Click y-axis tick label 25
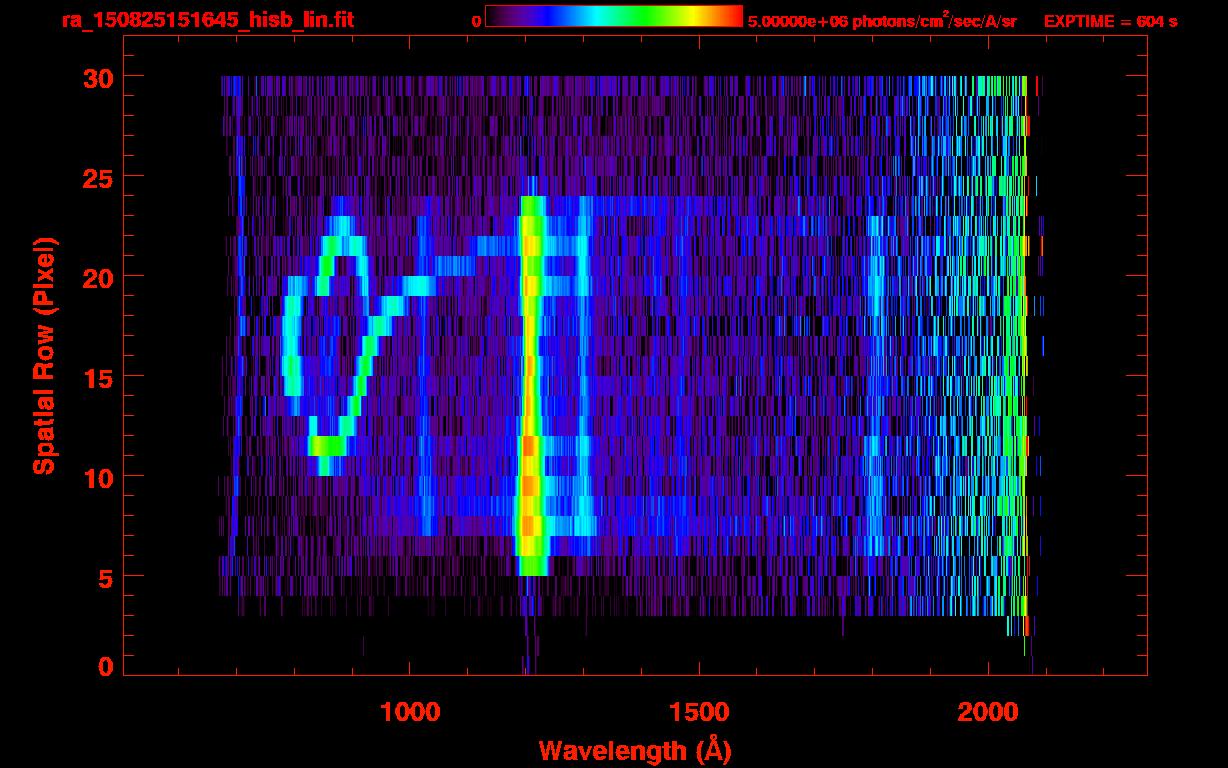Image resolution: width=1228 pixels, height=768 pixels. (x=97, y=177)
